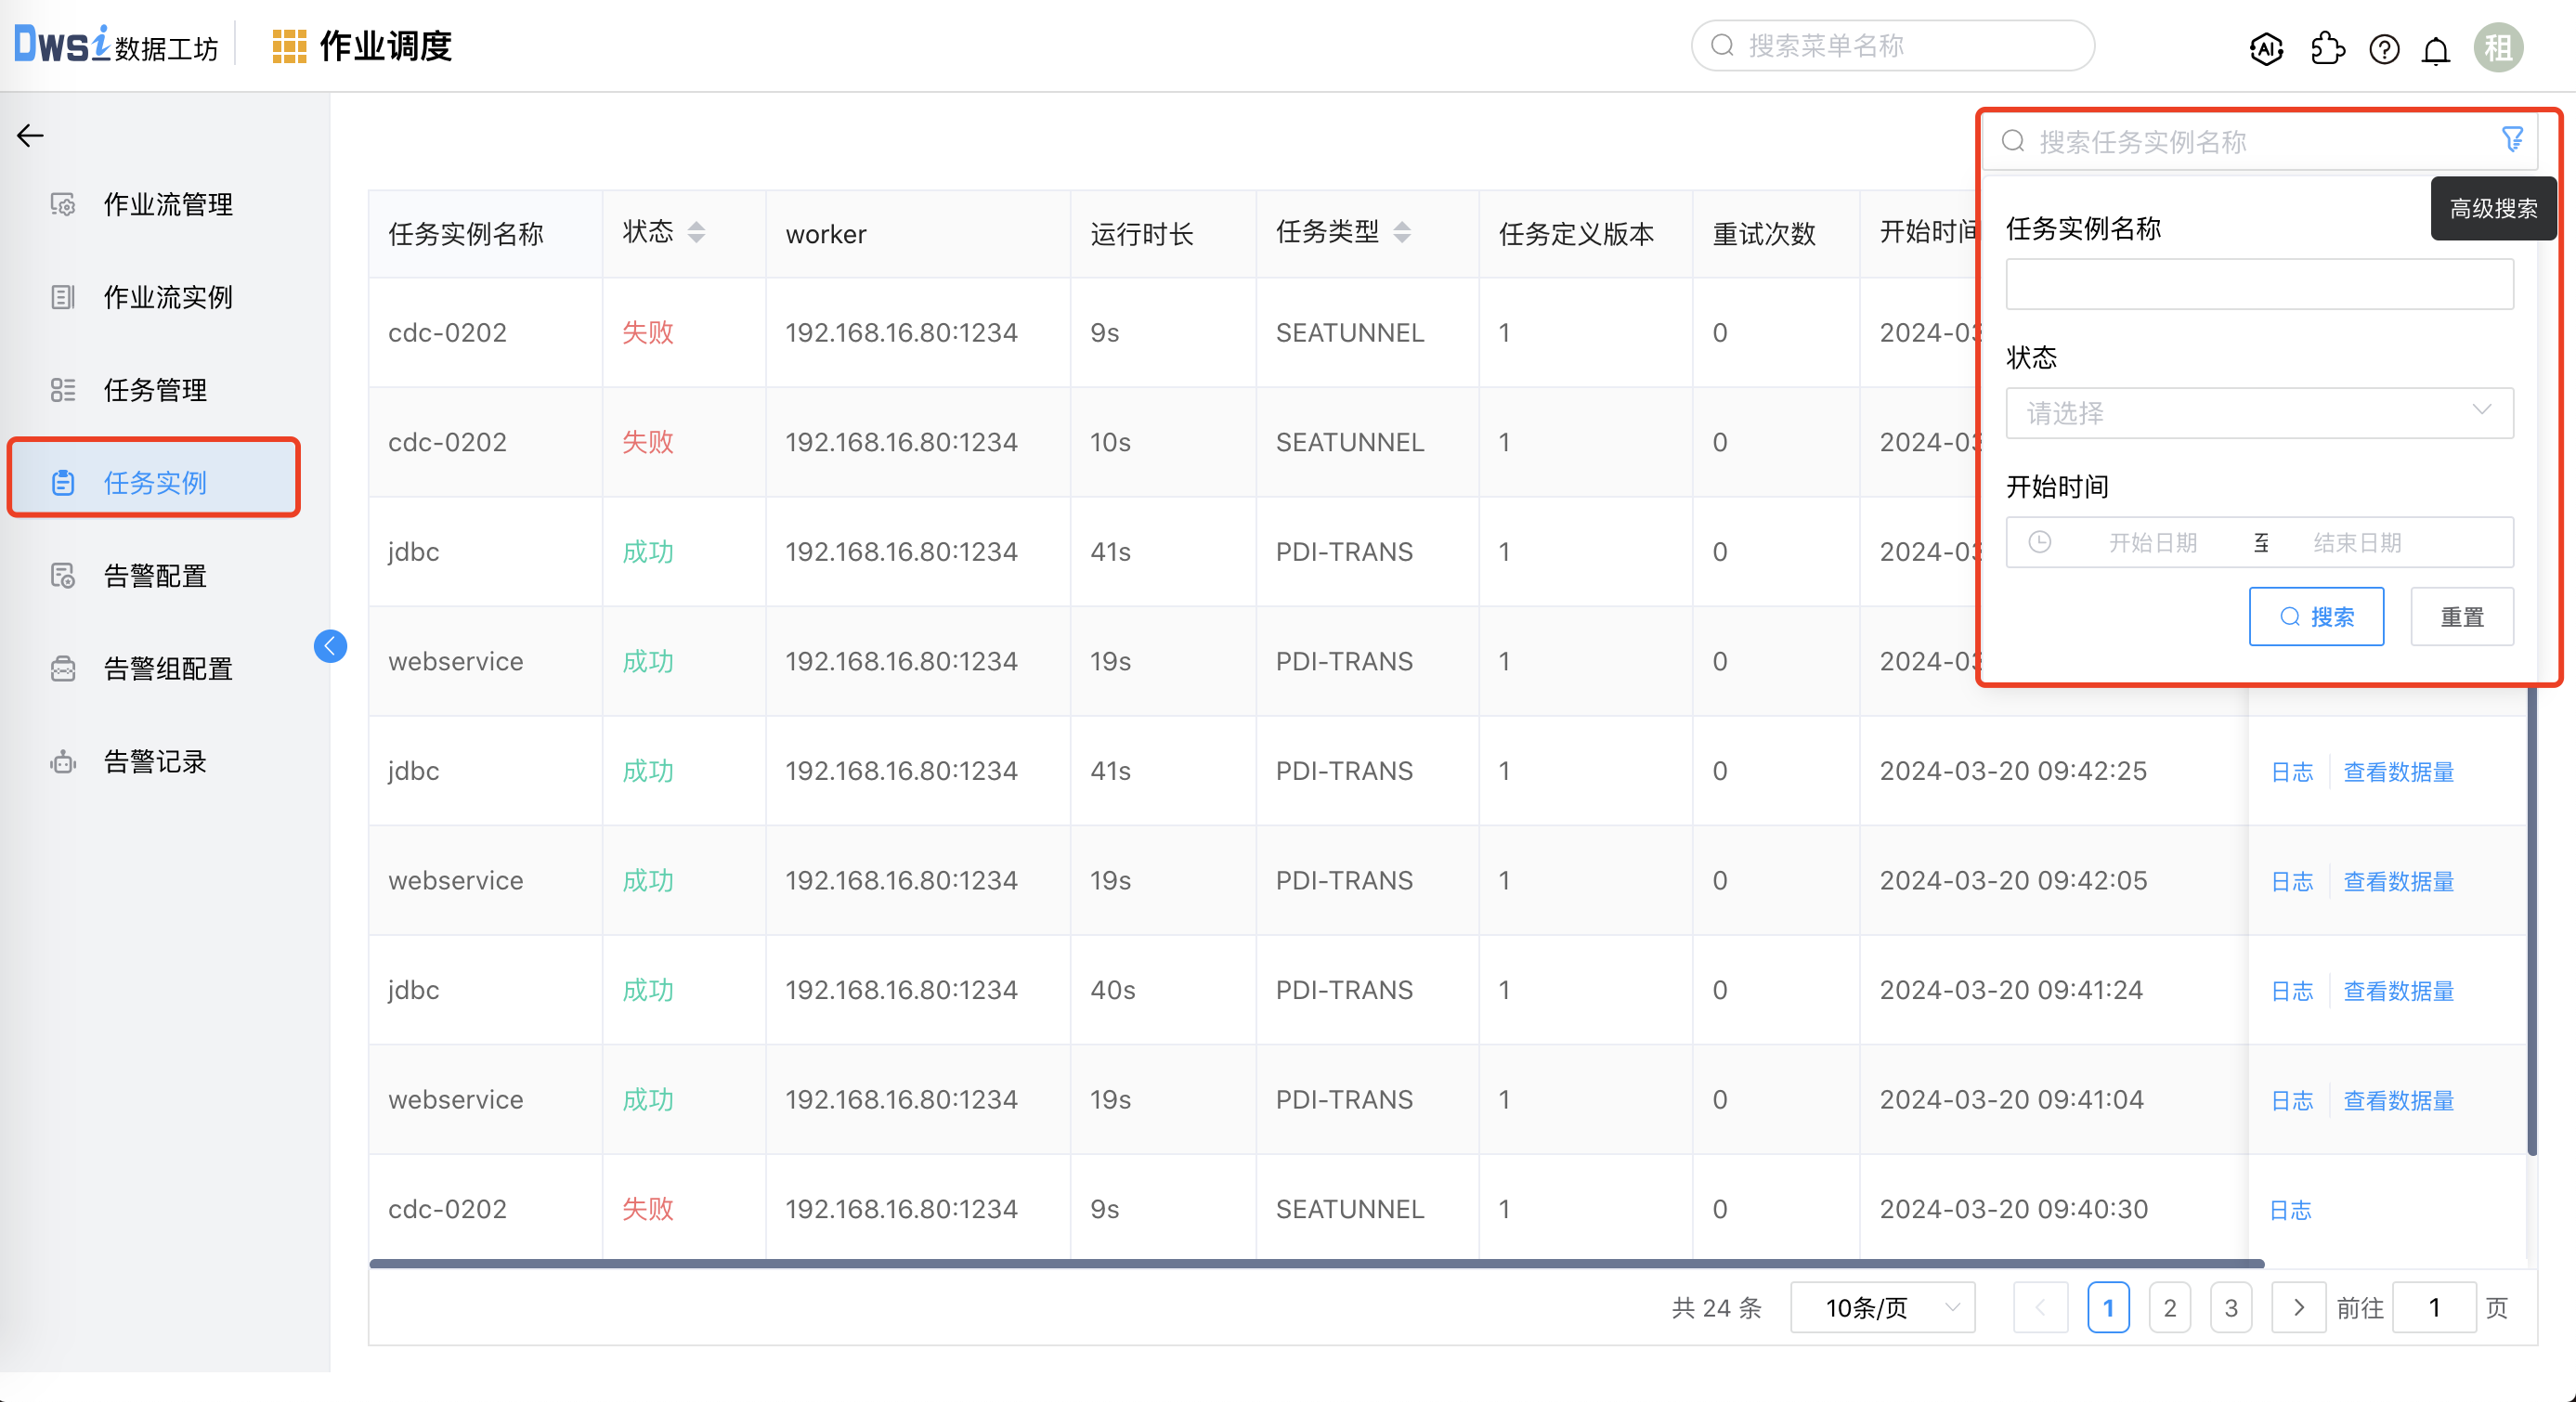This screenshot has width=2576, height=1402.
Task: Click the 重置 reset button
Action: click(2461, 616)
